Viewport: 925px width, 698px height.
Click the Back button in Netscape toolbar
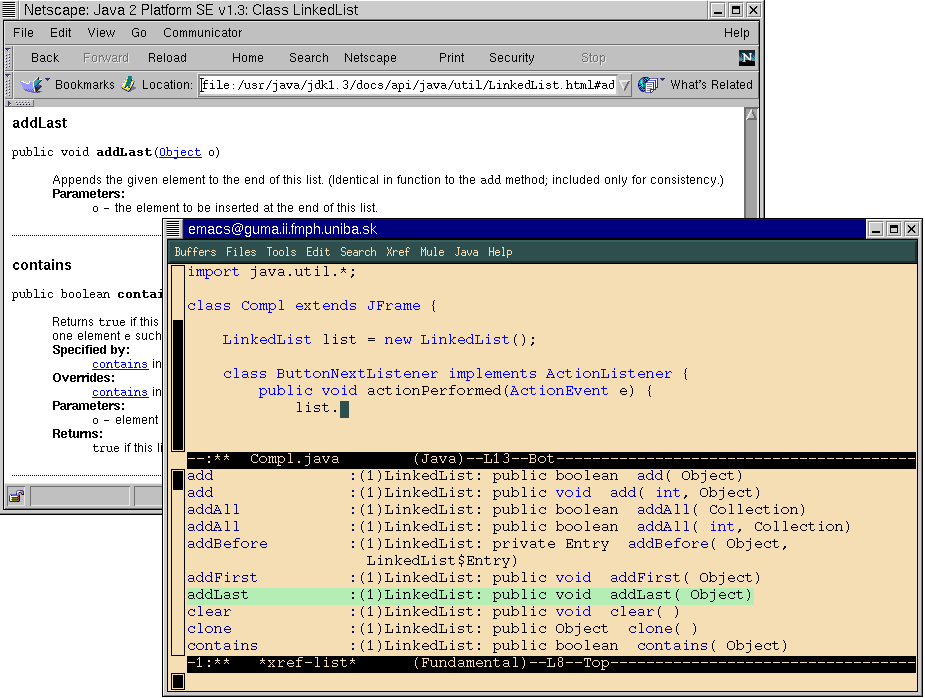[x=45, y=58]
